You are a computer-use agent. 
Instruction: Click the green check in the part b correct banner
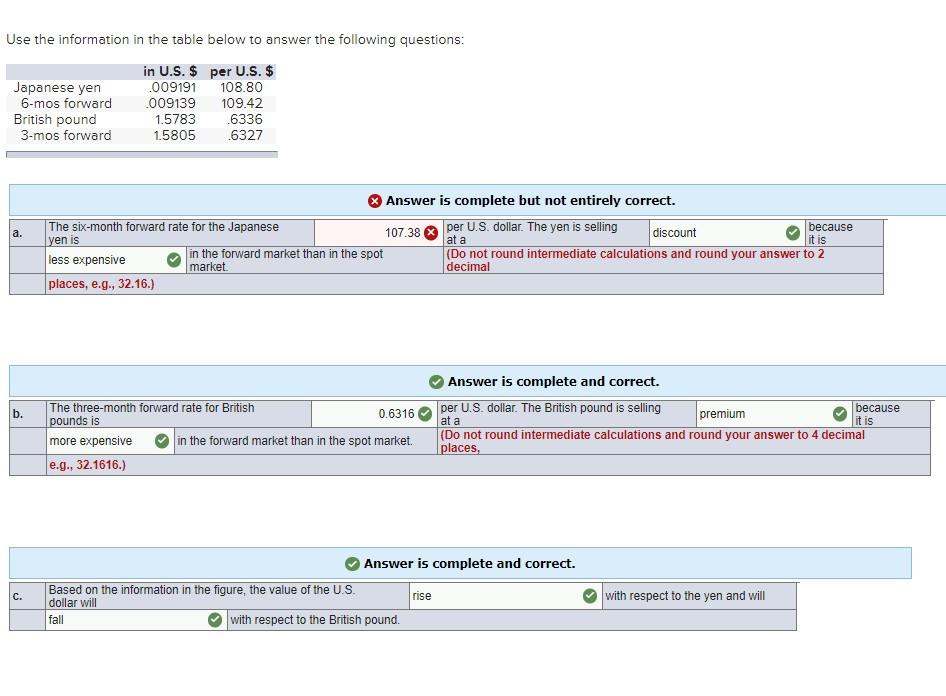[x=436, y=382]
